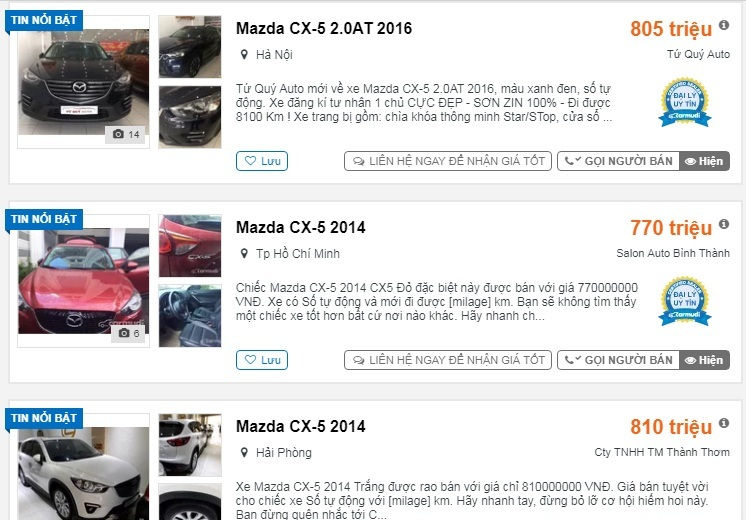Click info icon next to 805 triệu price

pyautogui.click(x=724, y=25)
